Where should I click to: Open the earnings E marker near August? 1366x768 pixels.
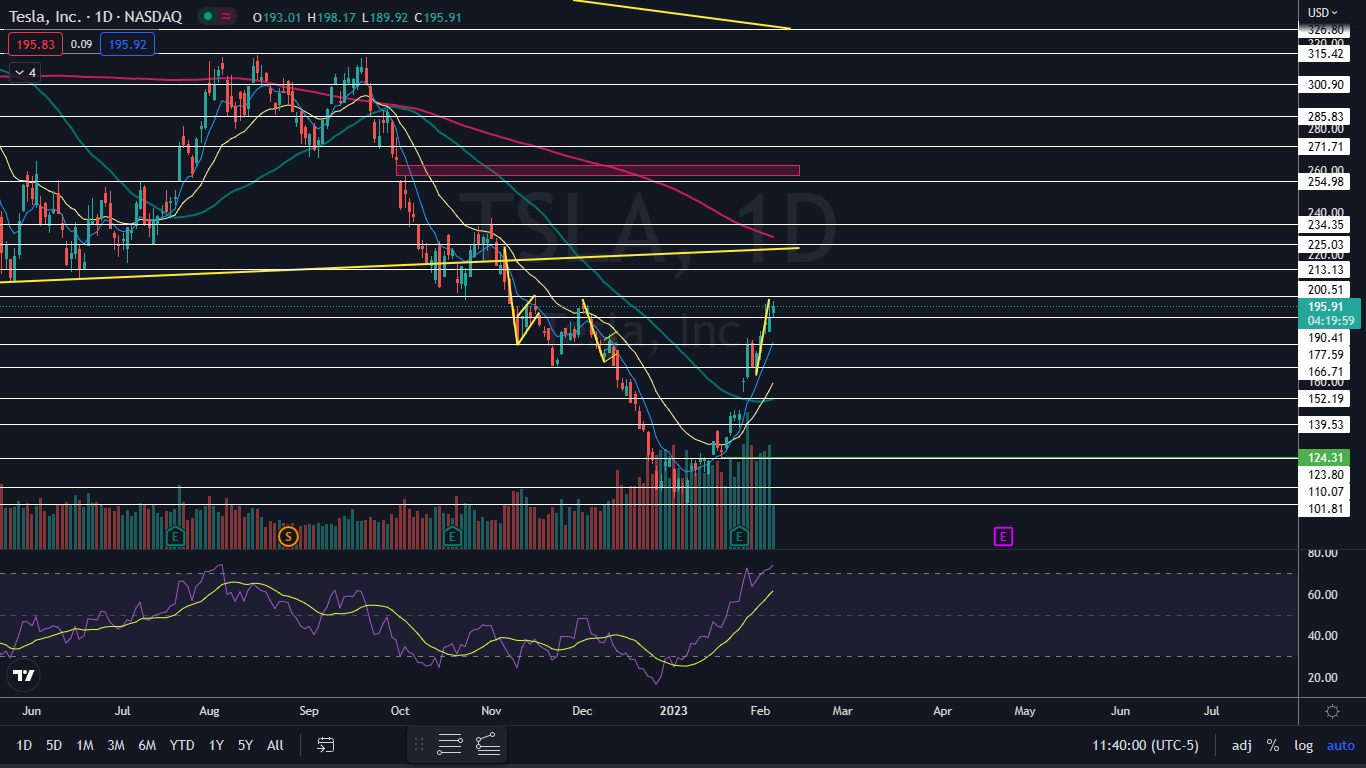click(176, 537)
